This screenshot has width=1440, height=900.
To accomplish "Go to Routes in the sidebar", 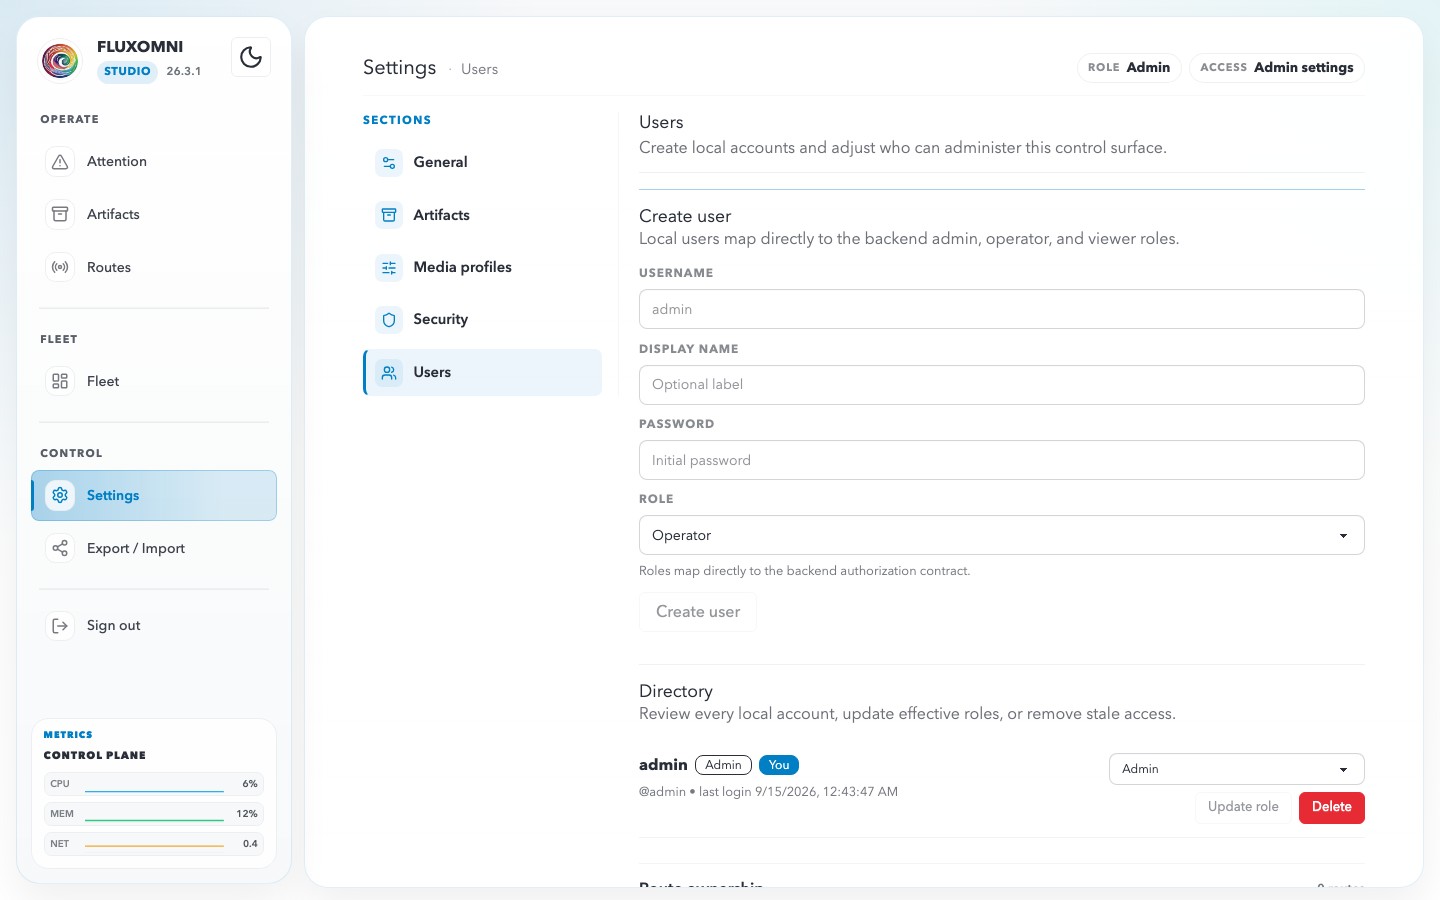I will coord(154,268).
